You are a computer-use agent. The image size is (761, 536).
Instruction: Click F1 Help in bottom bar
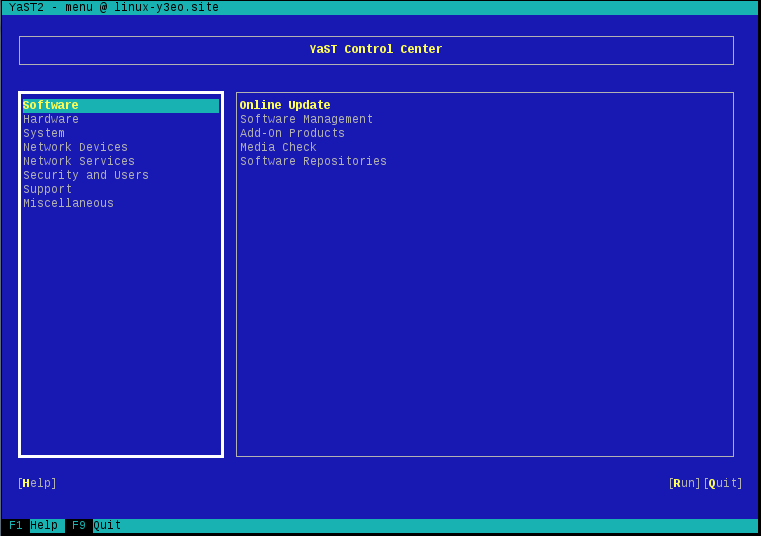tap(33, 525)
